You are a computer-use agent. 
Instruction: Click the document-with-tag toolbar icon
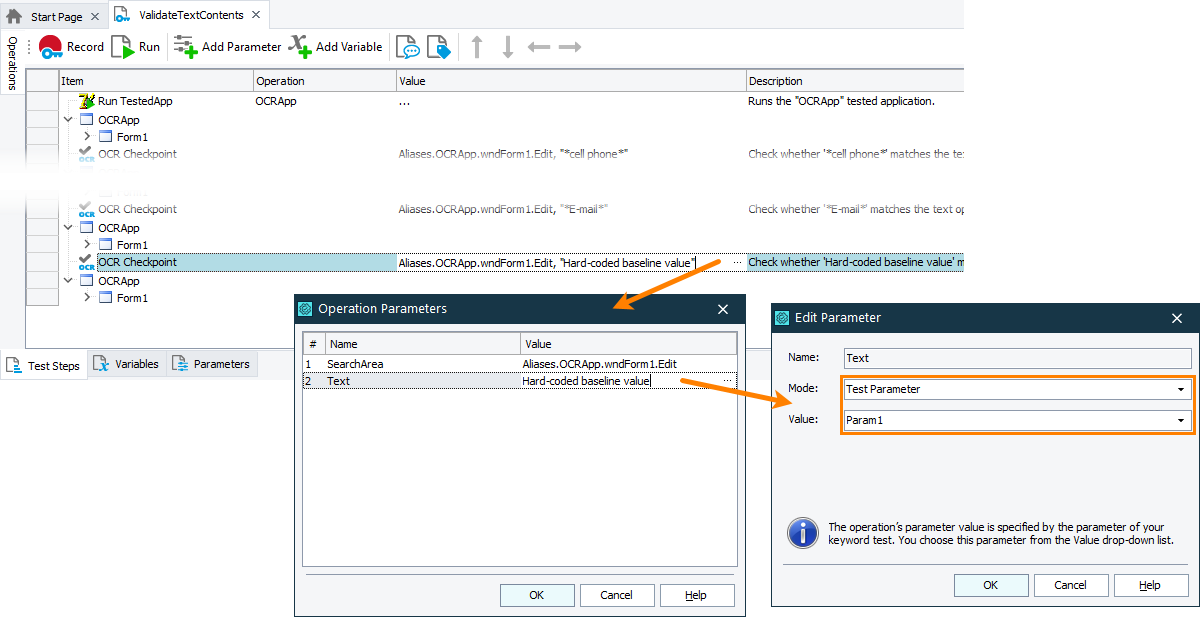coord(438,46)
